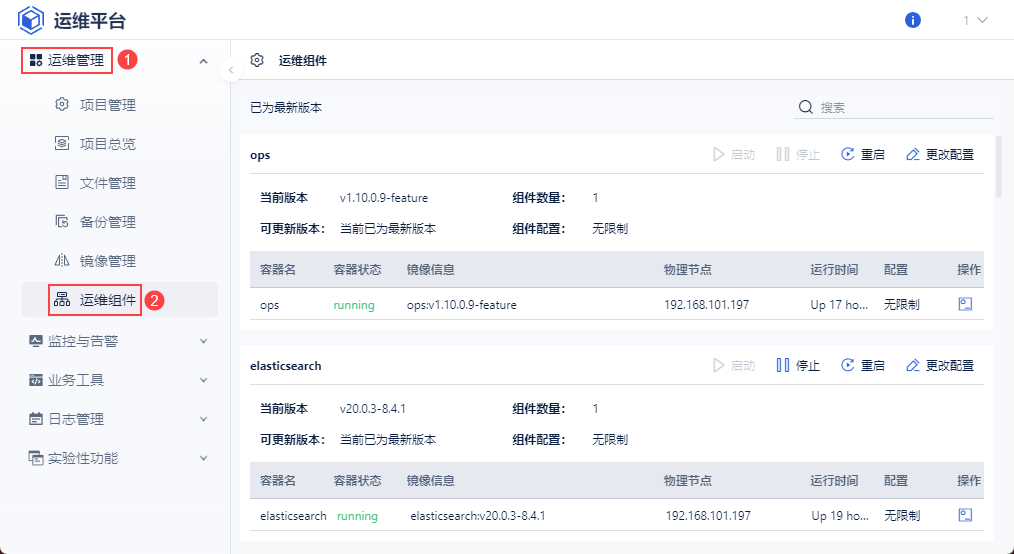
Task: Open the user dropdown labeled 1
Action: pyautogui.click(x=975, y=20)
